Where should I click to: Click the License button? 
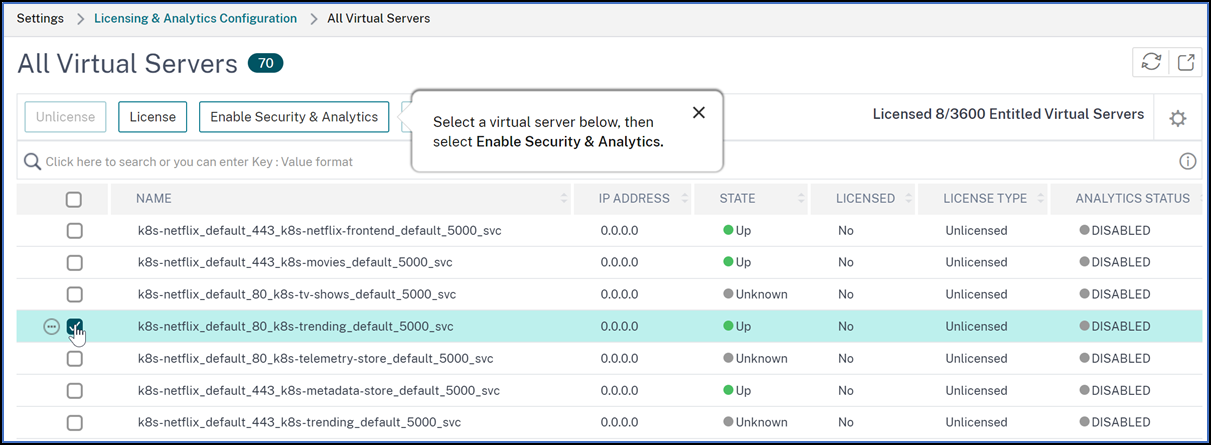153,117
